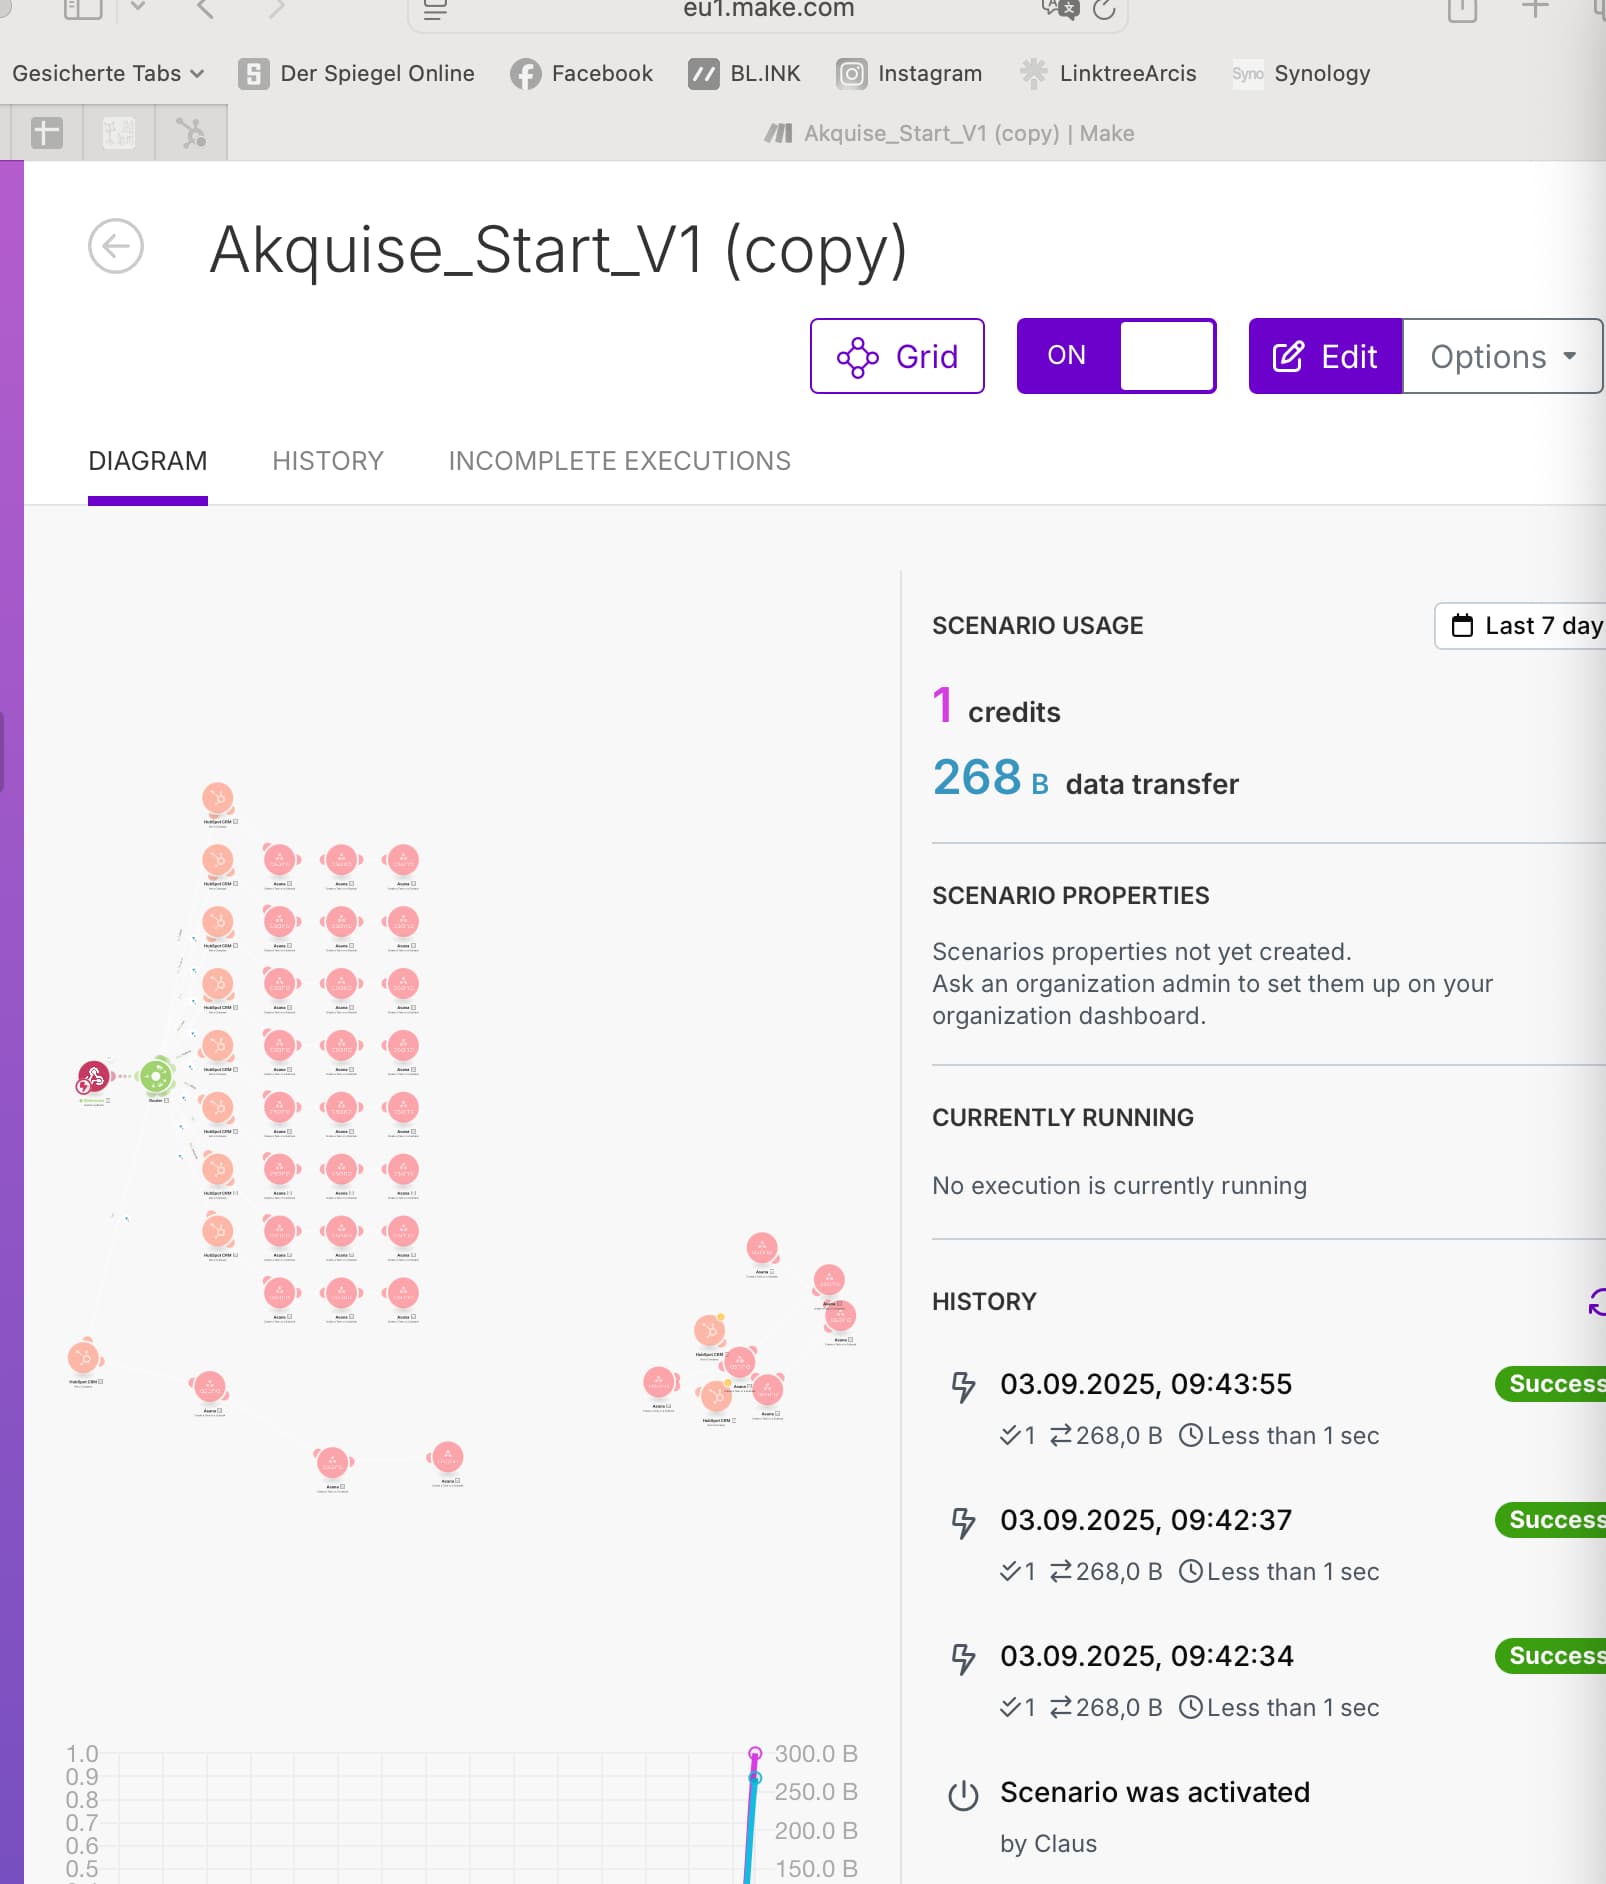Click the data point on usage chart
The width and height of the screenshot is (1606, 1884).
[x=755, y=1753]
